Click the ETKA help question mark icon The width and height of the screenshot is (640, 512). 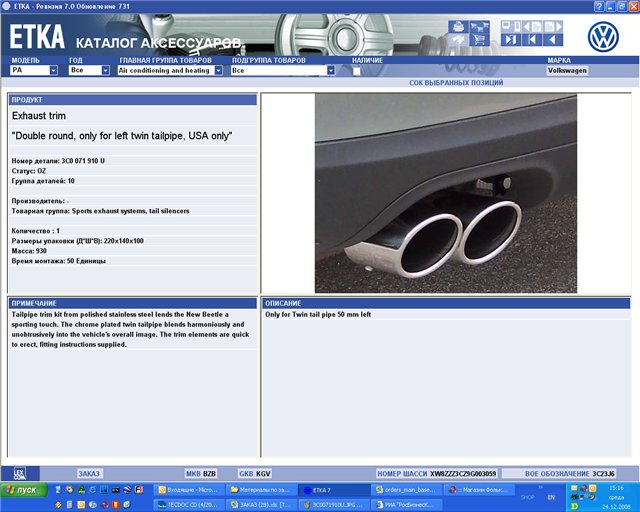(x=599, y=6)
